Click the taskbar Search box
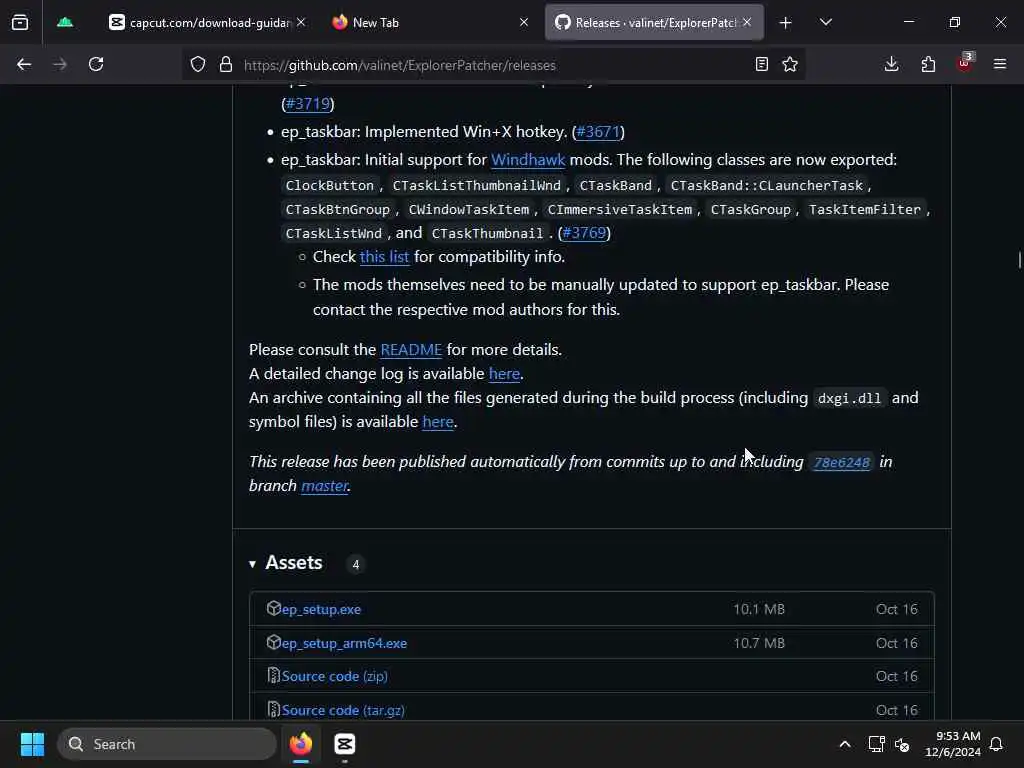The image size is (1024, 768). [x=167, y=744]
